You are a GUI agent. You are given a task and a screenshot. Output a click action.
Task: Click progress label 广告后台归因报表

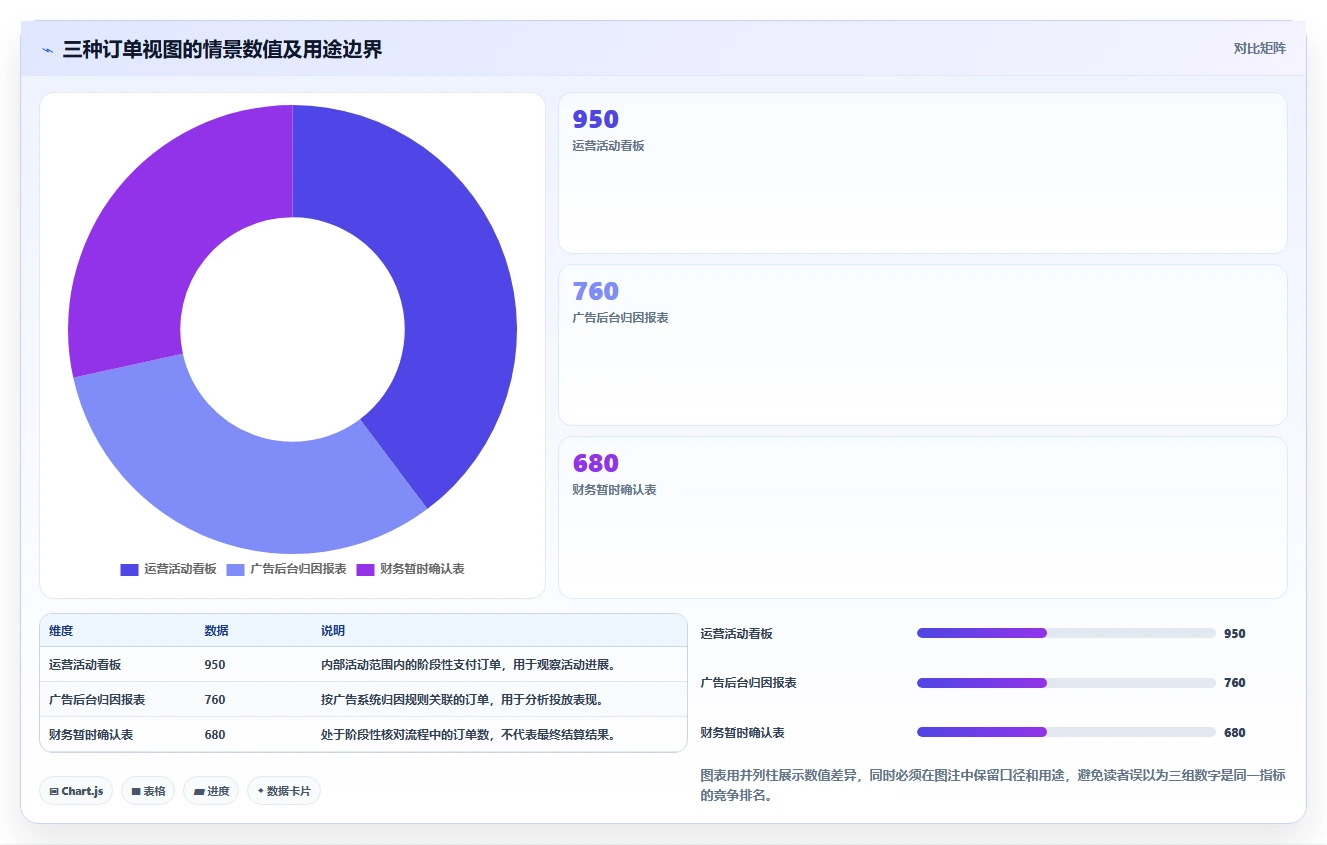(748, 683)
